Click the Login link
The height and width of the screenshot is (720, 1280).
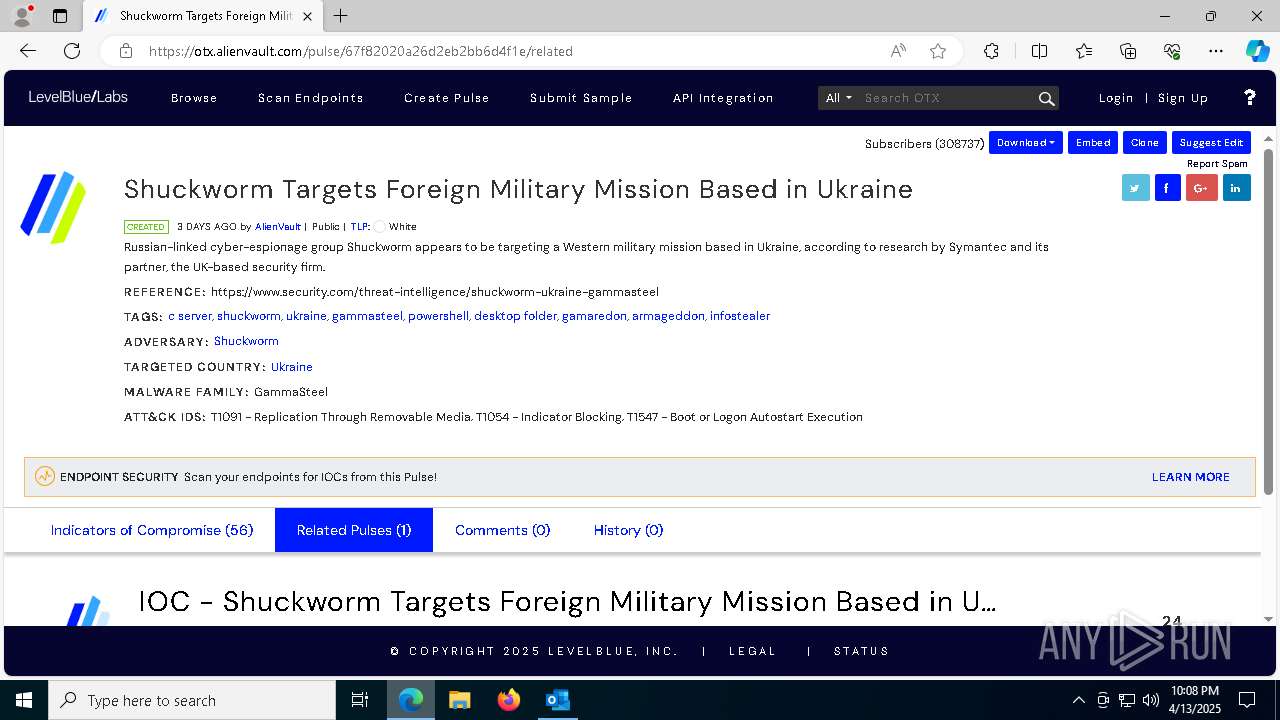point(1116,98)
